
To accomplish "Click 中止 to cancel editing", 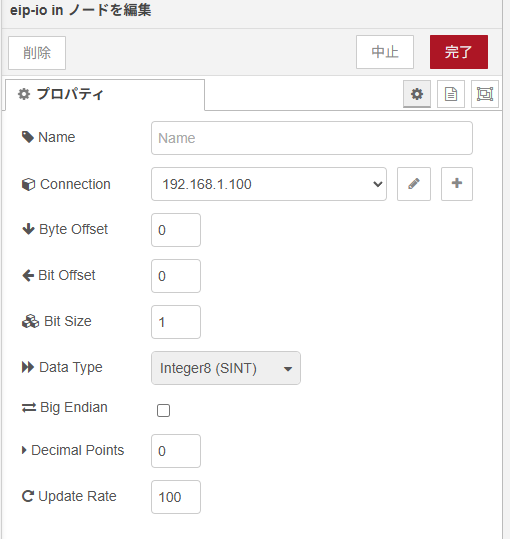I will coord(385,52).
